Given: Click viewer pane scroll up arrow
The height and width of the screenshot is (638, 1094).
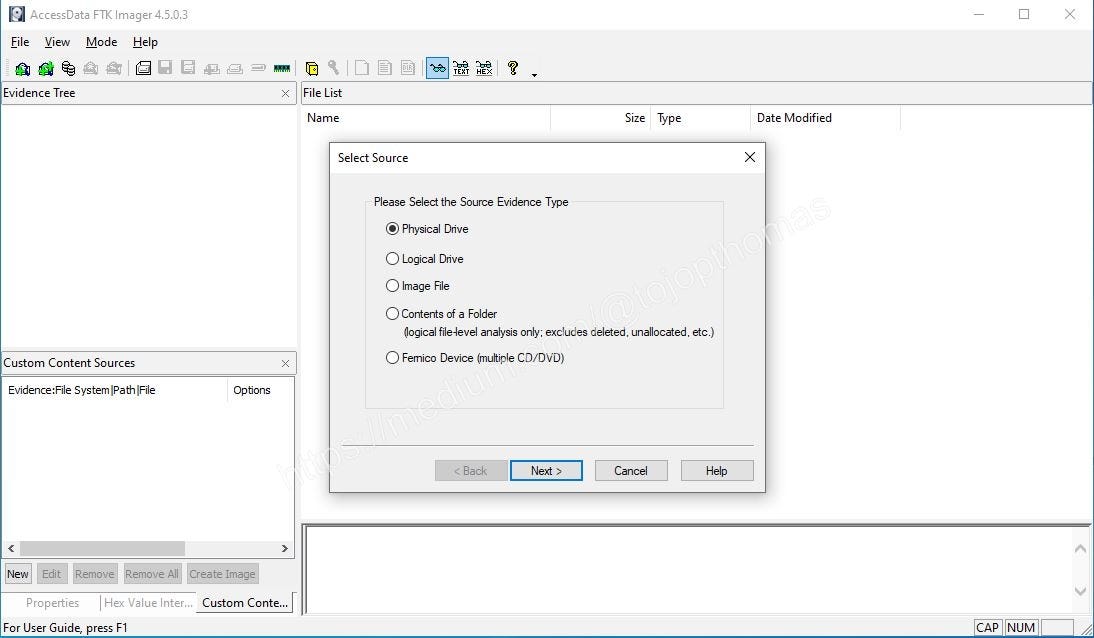Looking at the screenshot, I should point(1081,549).
